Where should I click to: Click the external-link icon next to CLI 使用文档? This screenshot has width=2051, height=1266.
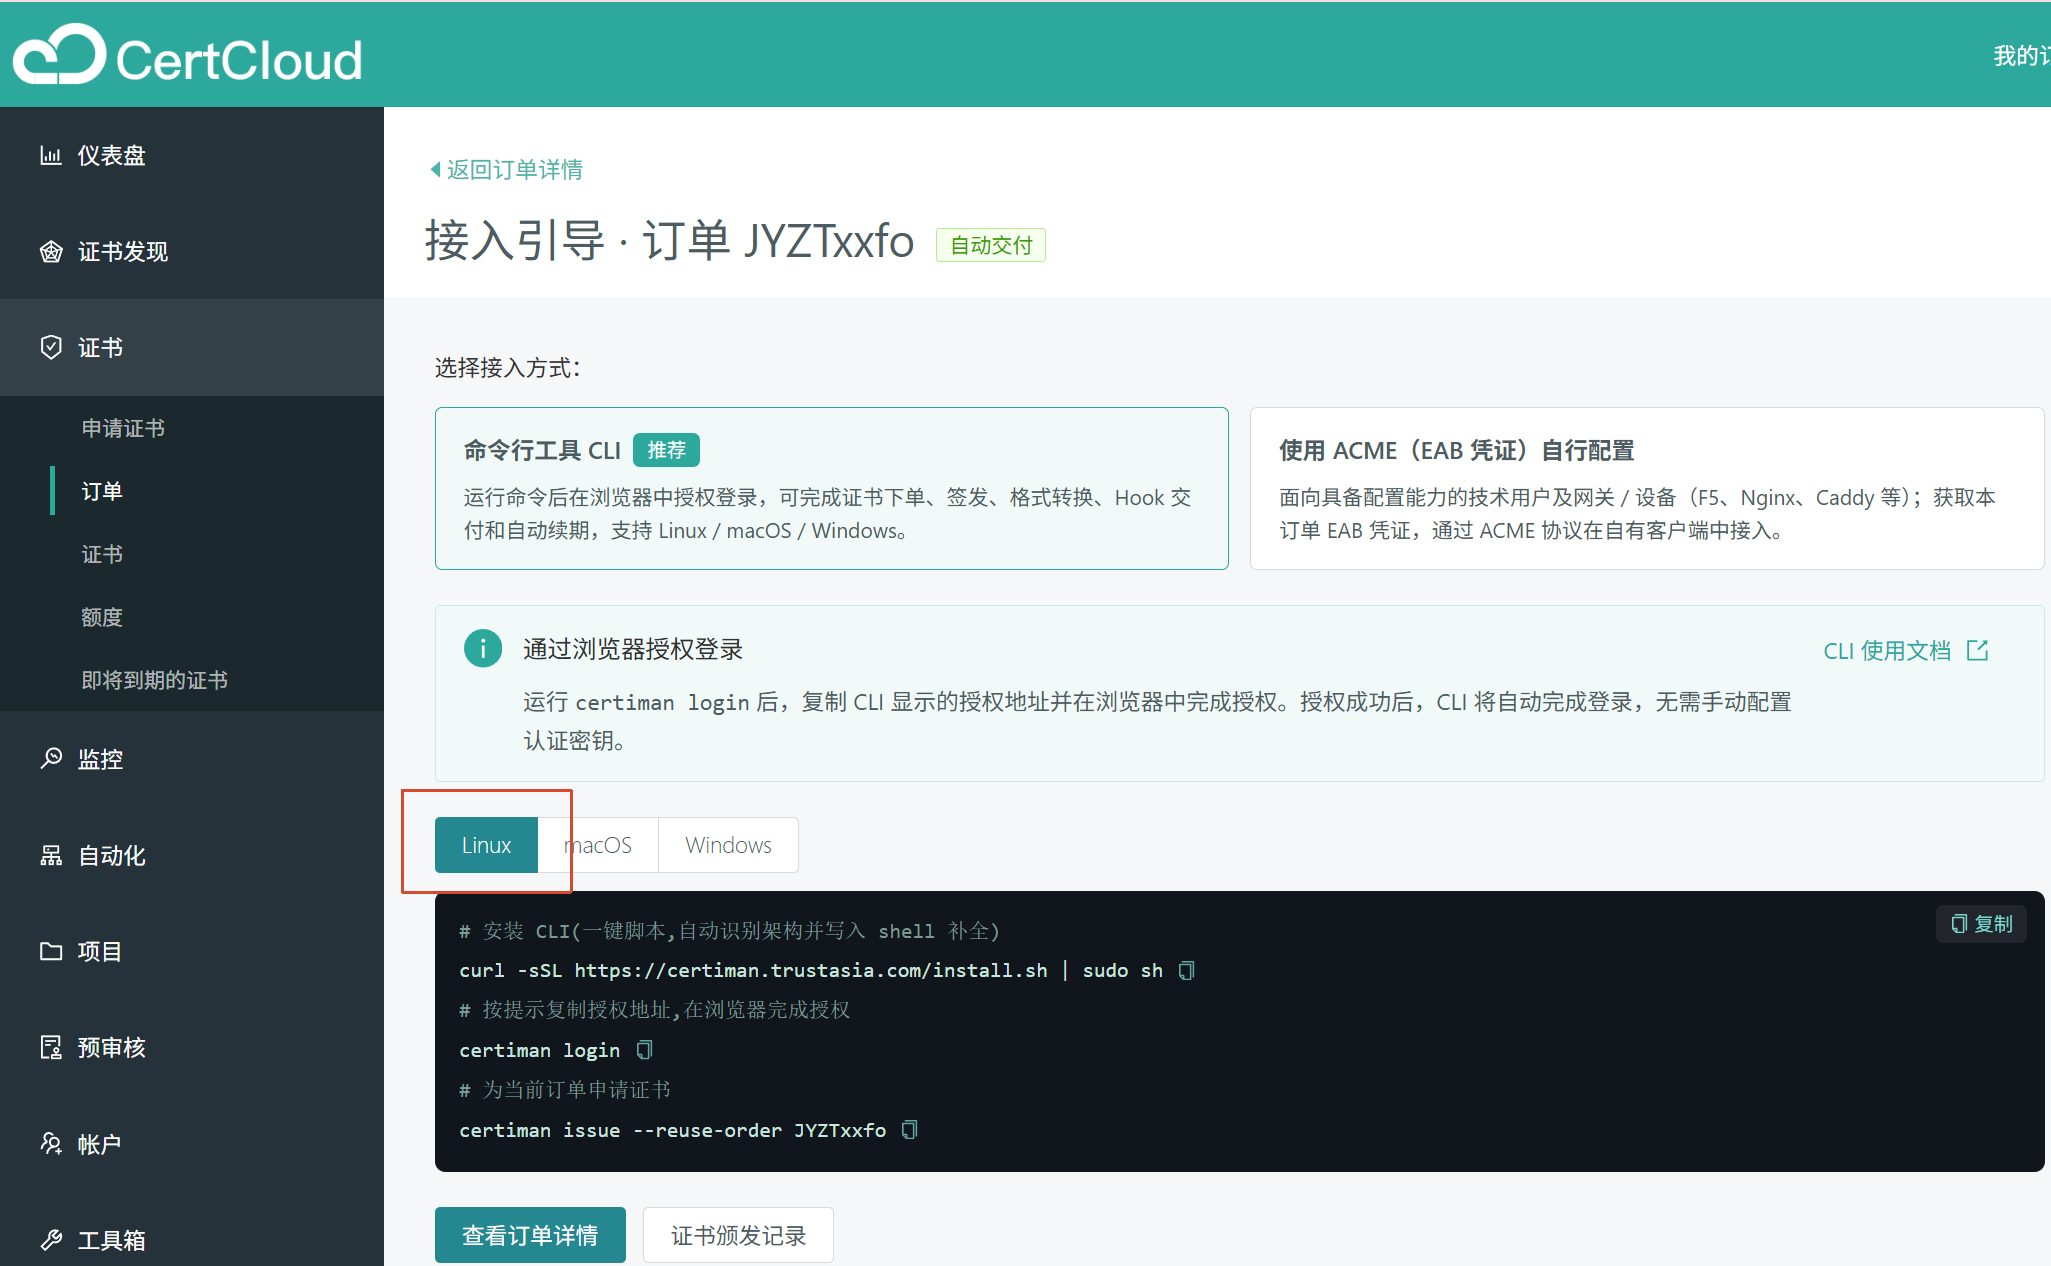(1977, 651)
